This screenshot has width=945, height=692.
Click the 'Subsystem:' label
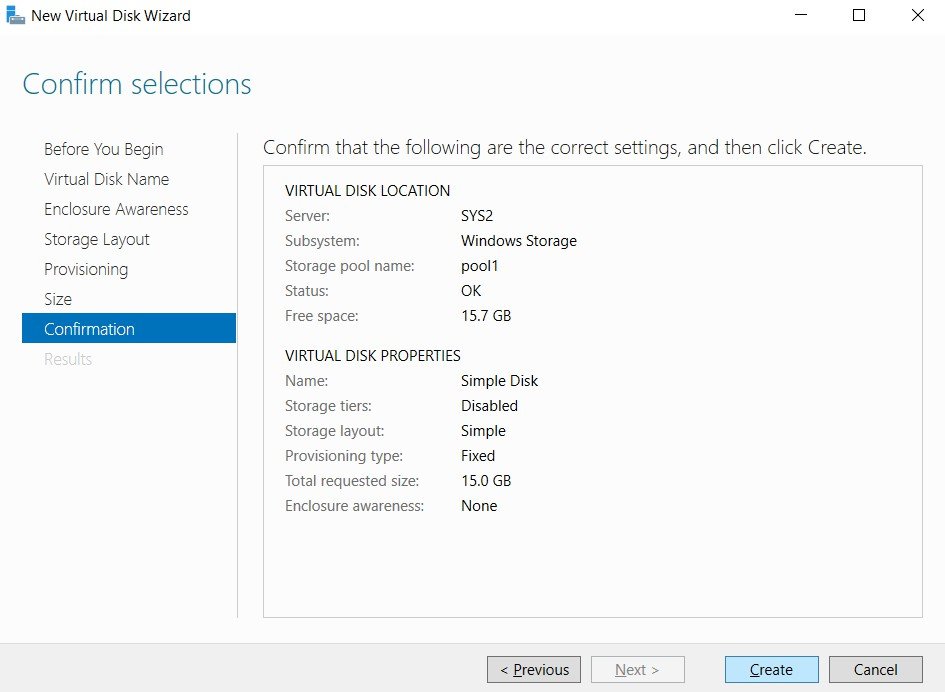[322, 241]
